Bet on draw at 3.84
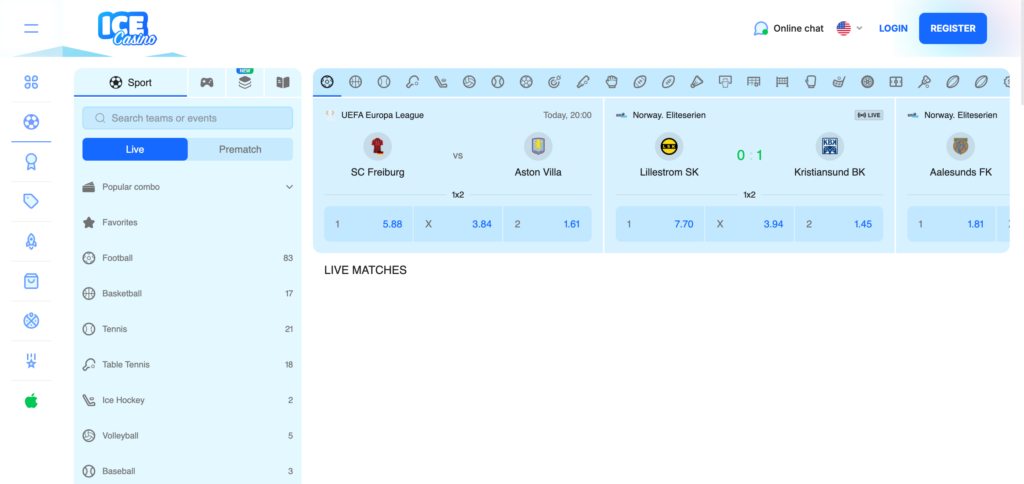1024x484 pixels. tap(458, 224)
